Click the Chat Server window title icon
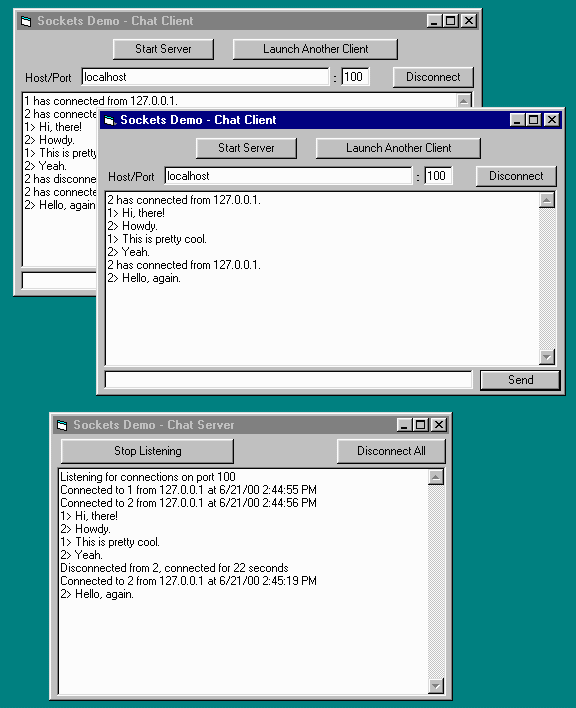 click(62, 425)
